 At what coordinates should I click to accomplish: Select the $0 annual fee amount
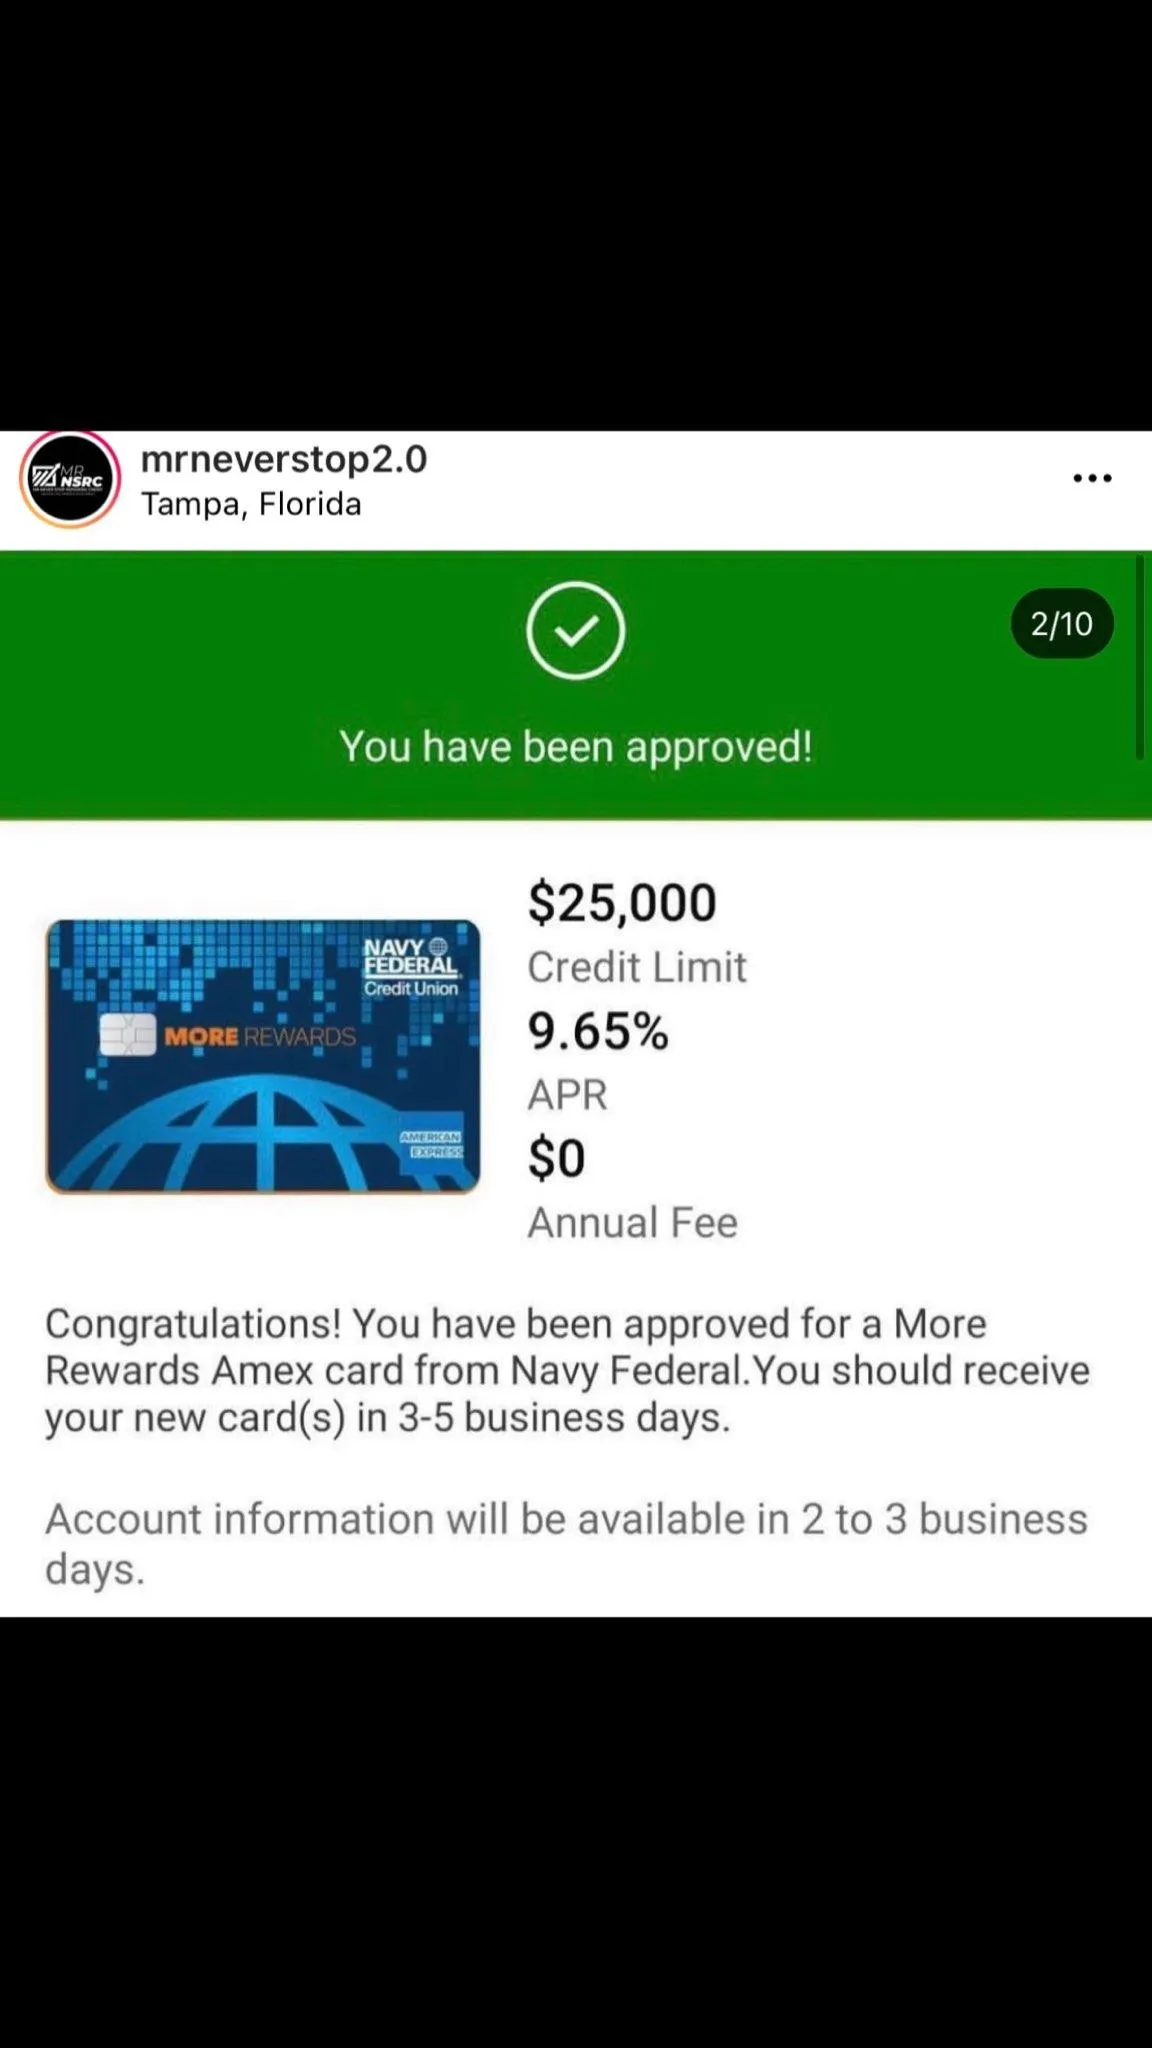point(556,1158)
